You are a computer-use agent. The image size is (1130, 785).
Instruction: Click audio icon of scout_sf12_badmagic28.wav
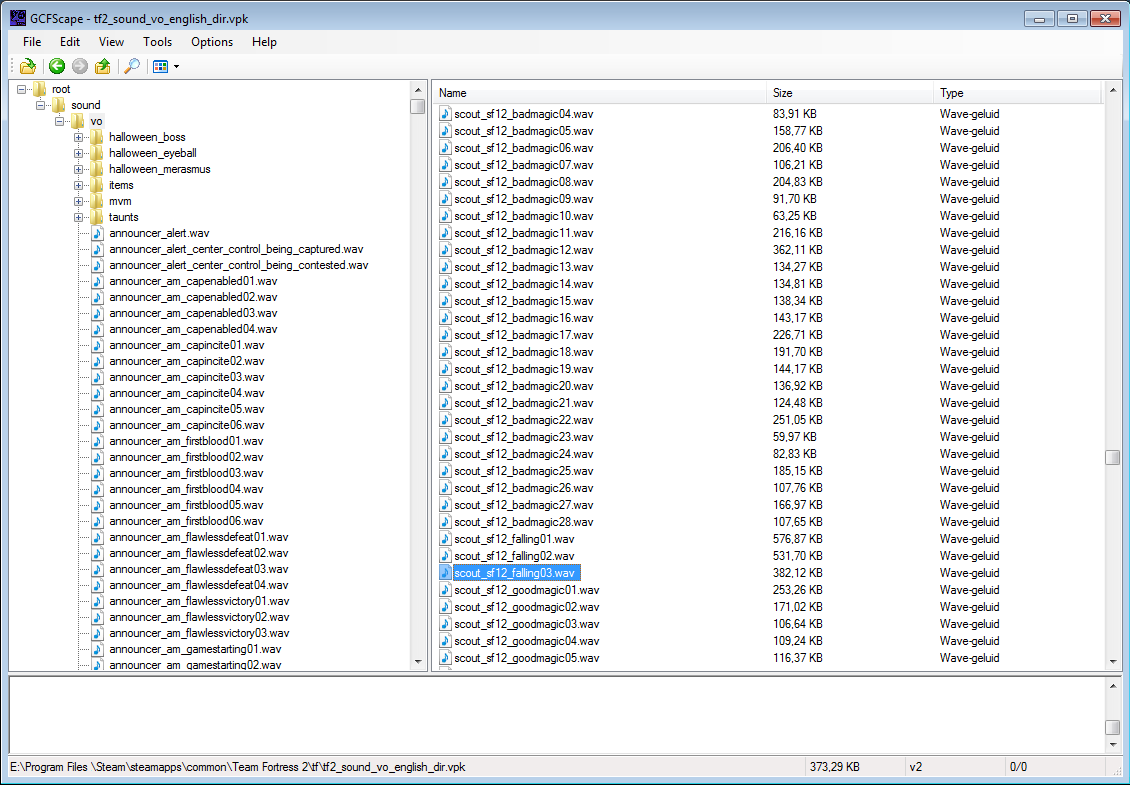(445, 522)
